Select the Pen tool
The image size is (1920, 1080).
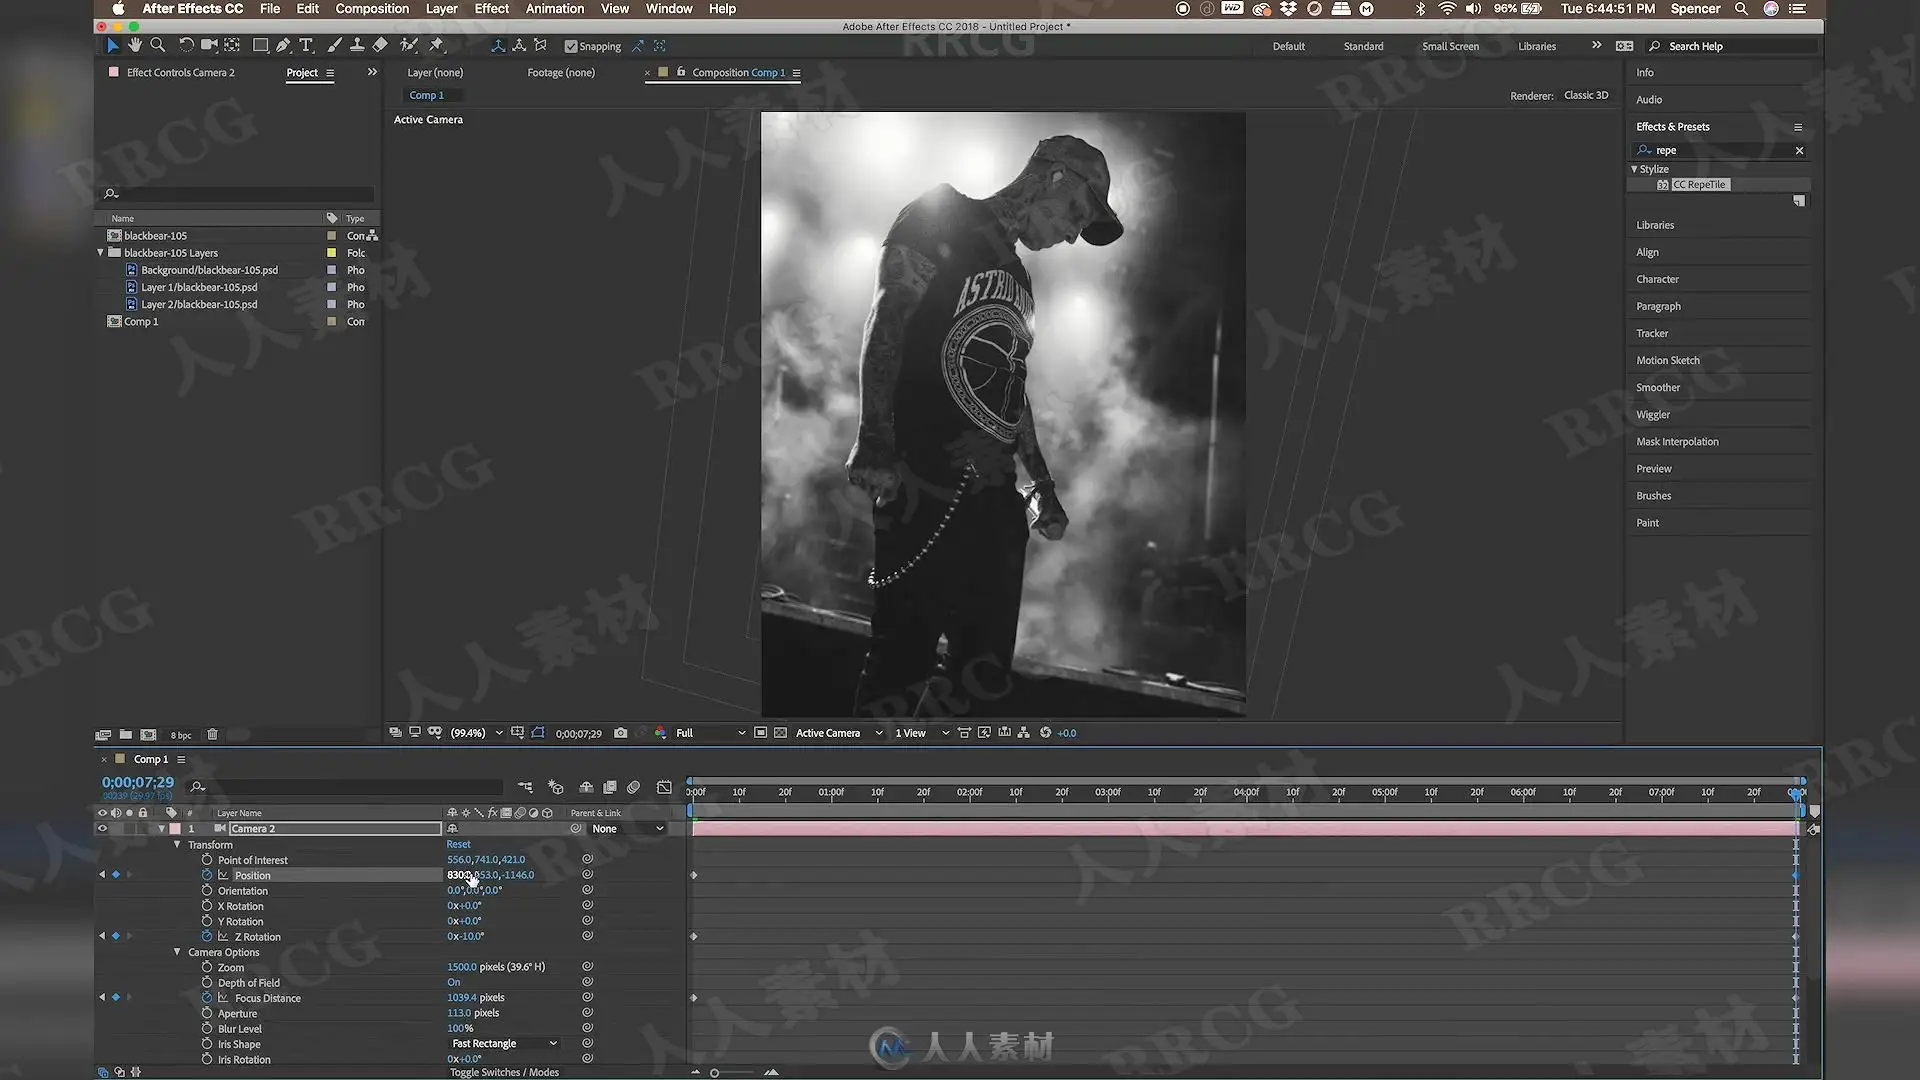(284, 45)
